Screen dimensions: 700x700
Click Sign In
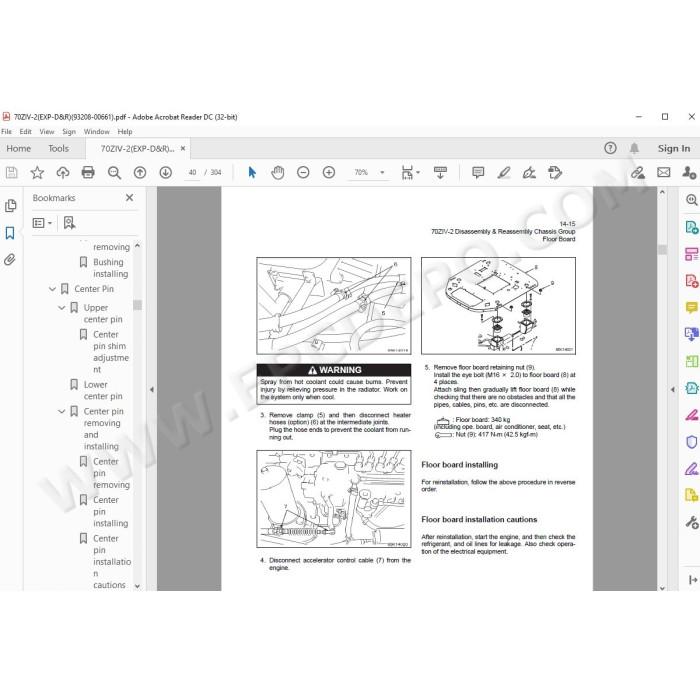[674, 148]
